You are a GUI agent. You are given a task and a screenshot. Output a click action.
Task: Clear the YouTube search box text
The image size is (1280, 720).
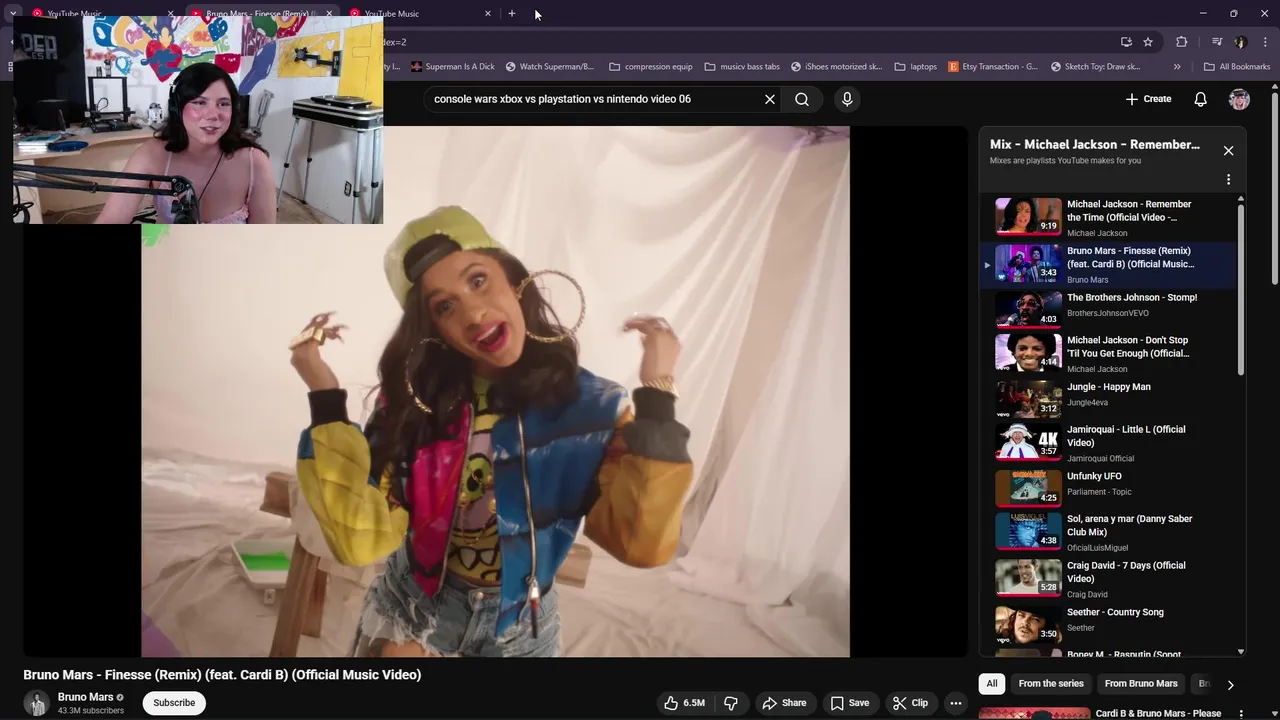point(770,99)
